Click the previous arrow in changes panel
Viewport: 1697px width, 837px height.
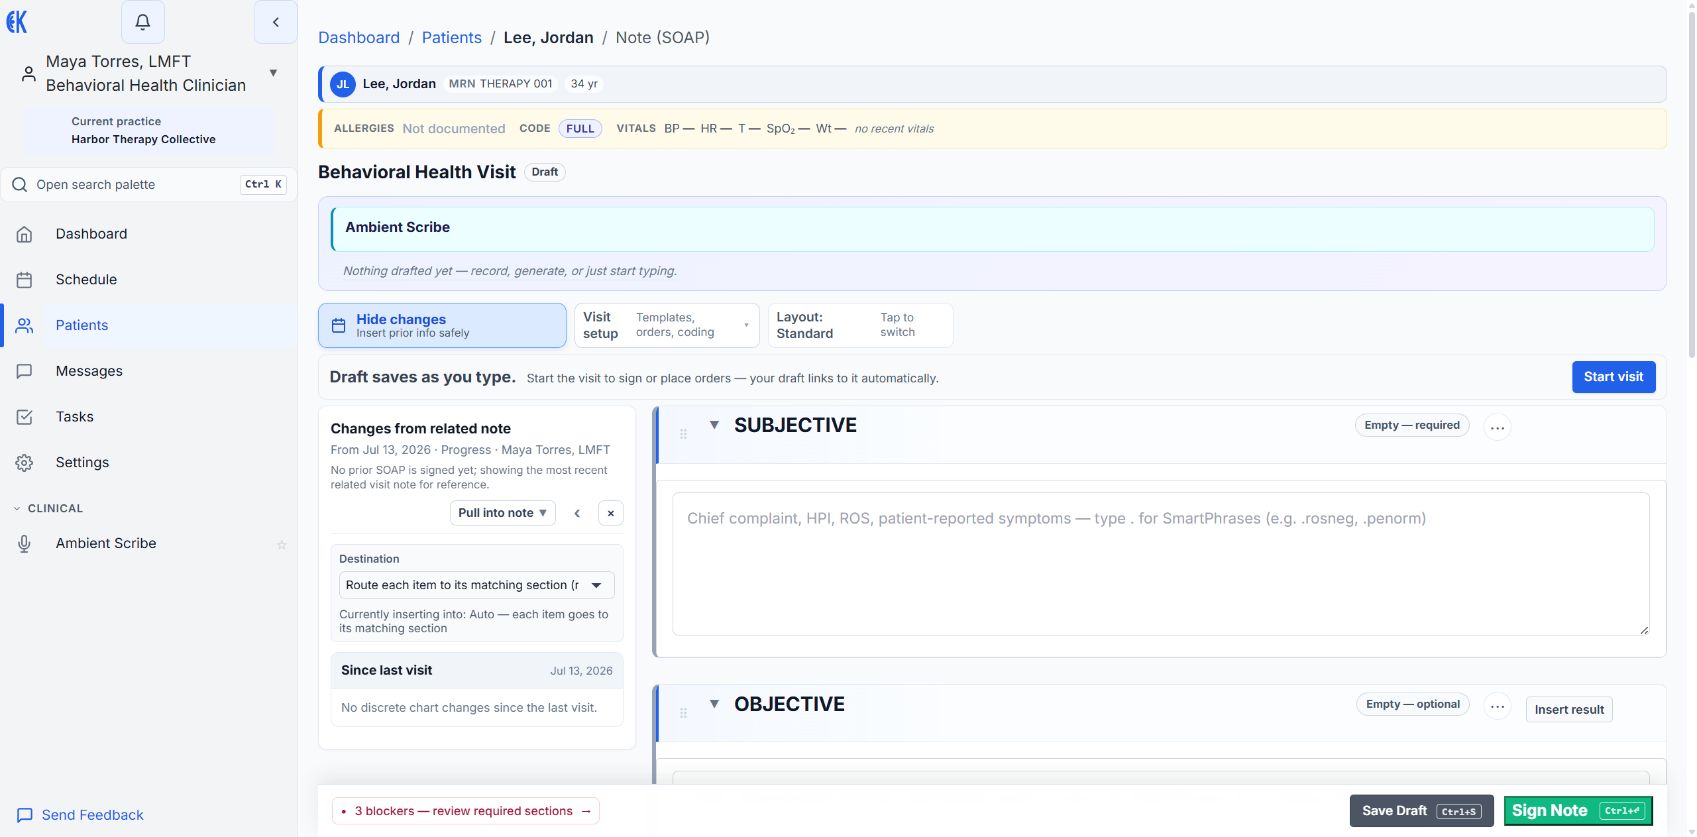coord(577,513)
